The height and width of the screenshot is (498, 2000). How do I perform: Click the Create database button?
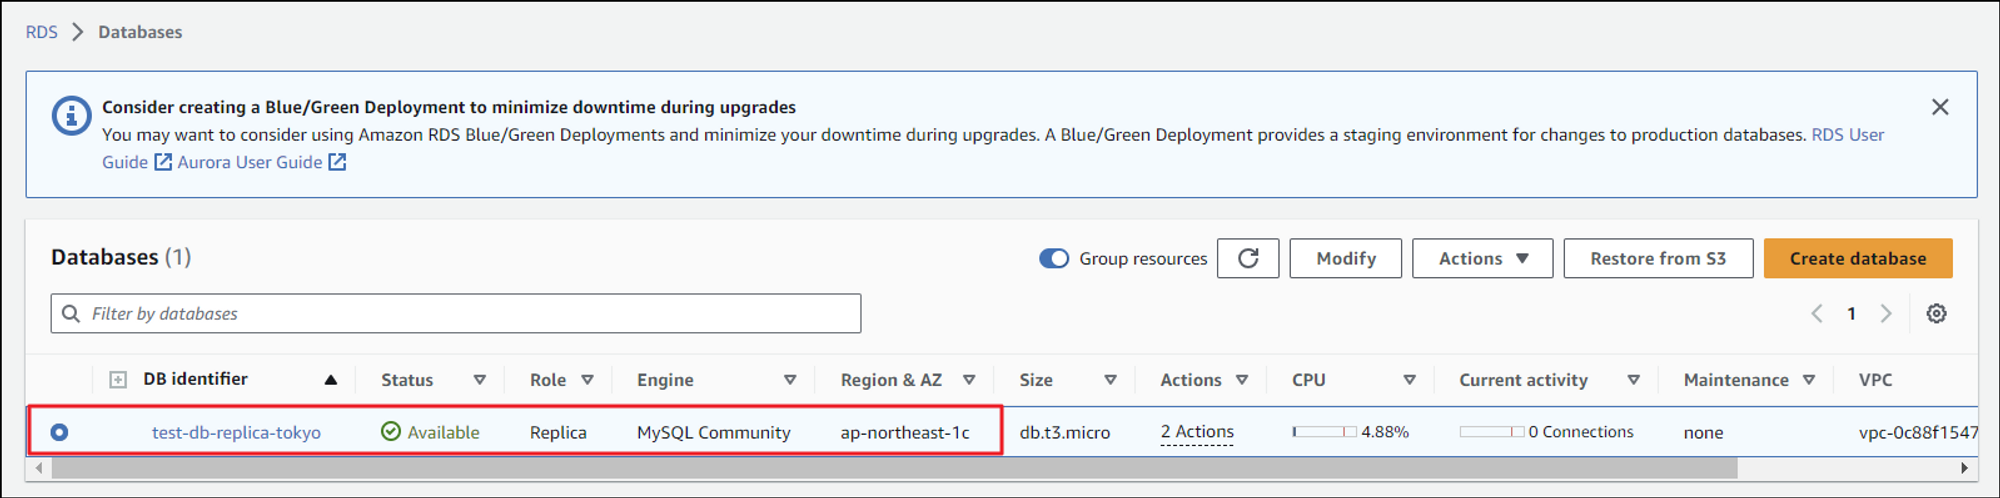tap(1858, 258)
